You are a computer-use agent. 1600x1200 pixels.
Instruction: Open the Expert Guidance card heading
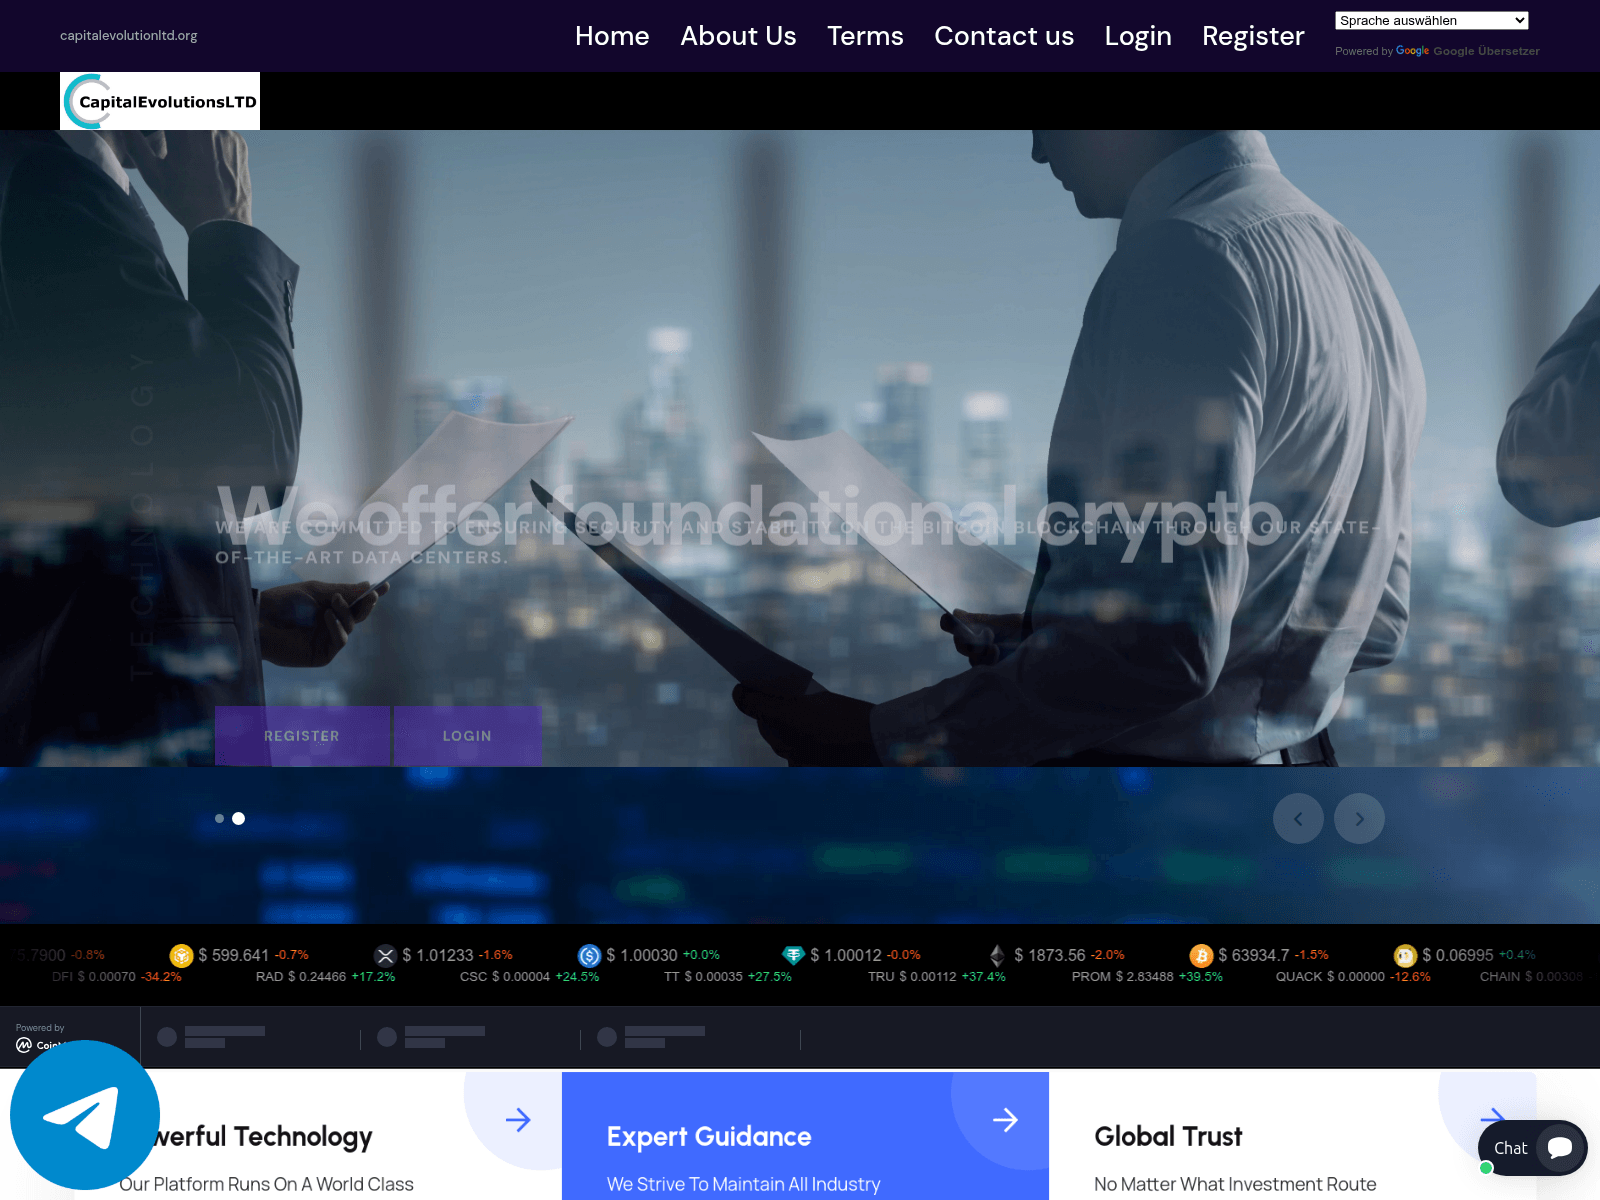tap(709, 1137)
